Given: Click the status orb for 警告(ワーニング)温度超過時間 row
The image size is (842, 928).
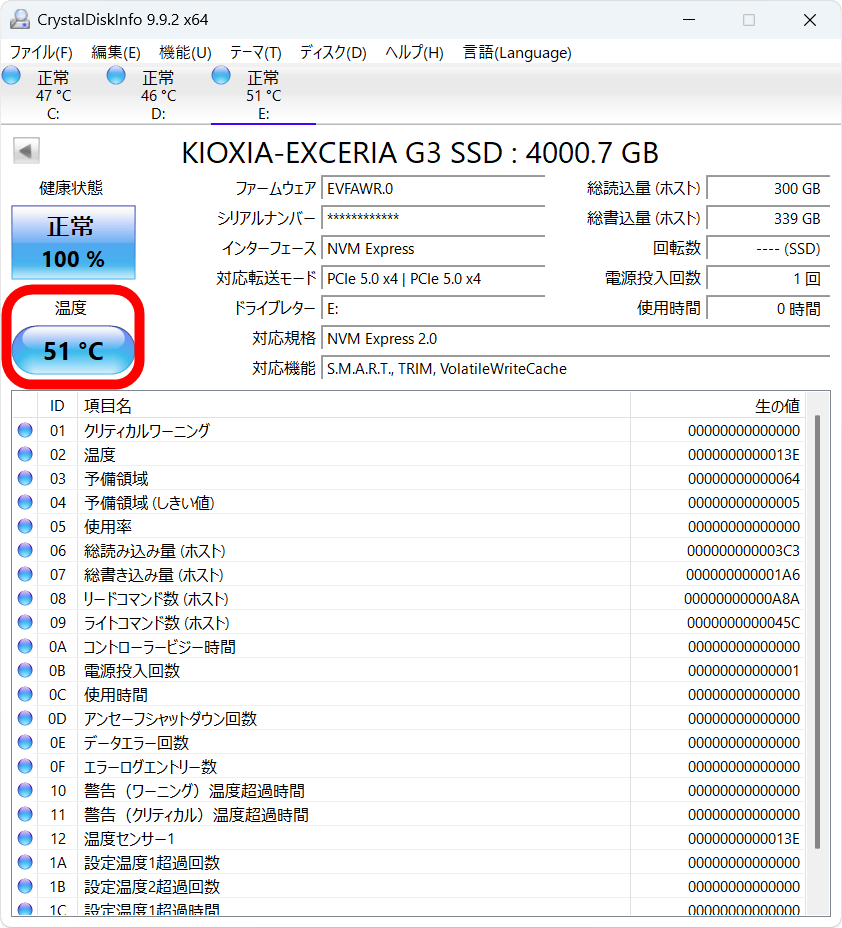Looking at the screenshot, I should click(25, 790).
